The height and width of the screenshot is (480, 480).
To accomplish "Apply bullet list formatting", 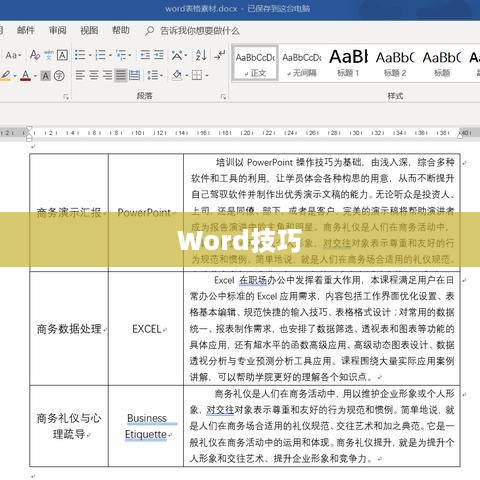I will pyautogui.click(x=79, y=55).
